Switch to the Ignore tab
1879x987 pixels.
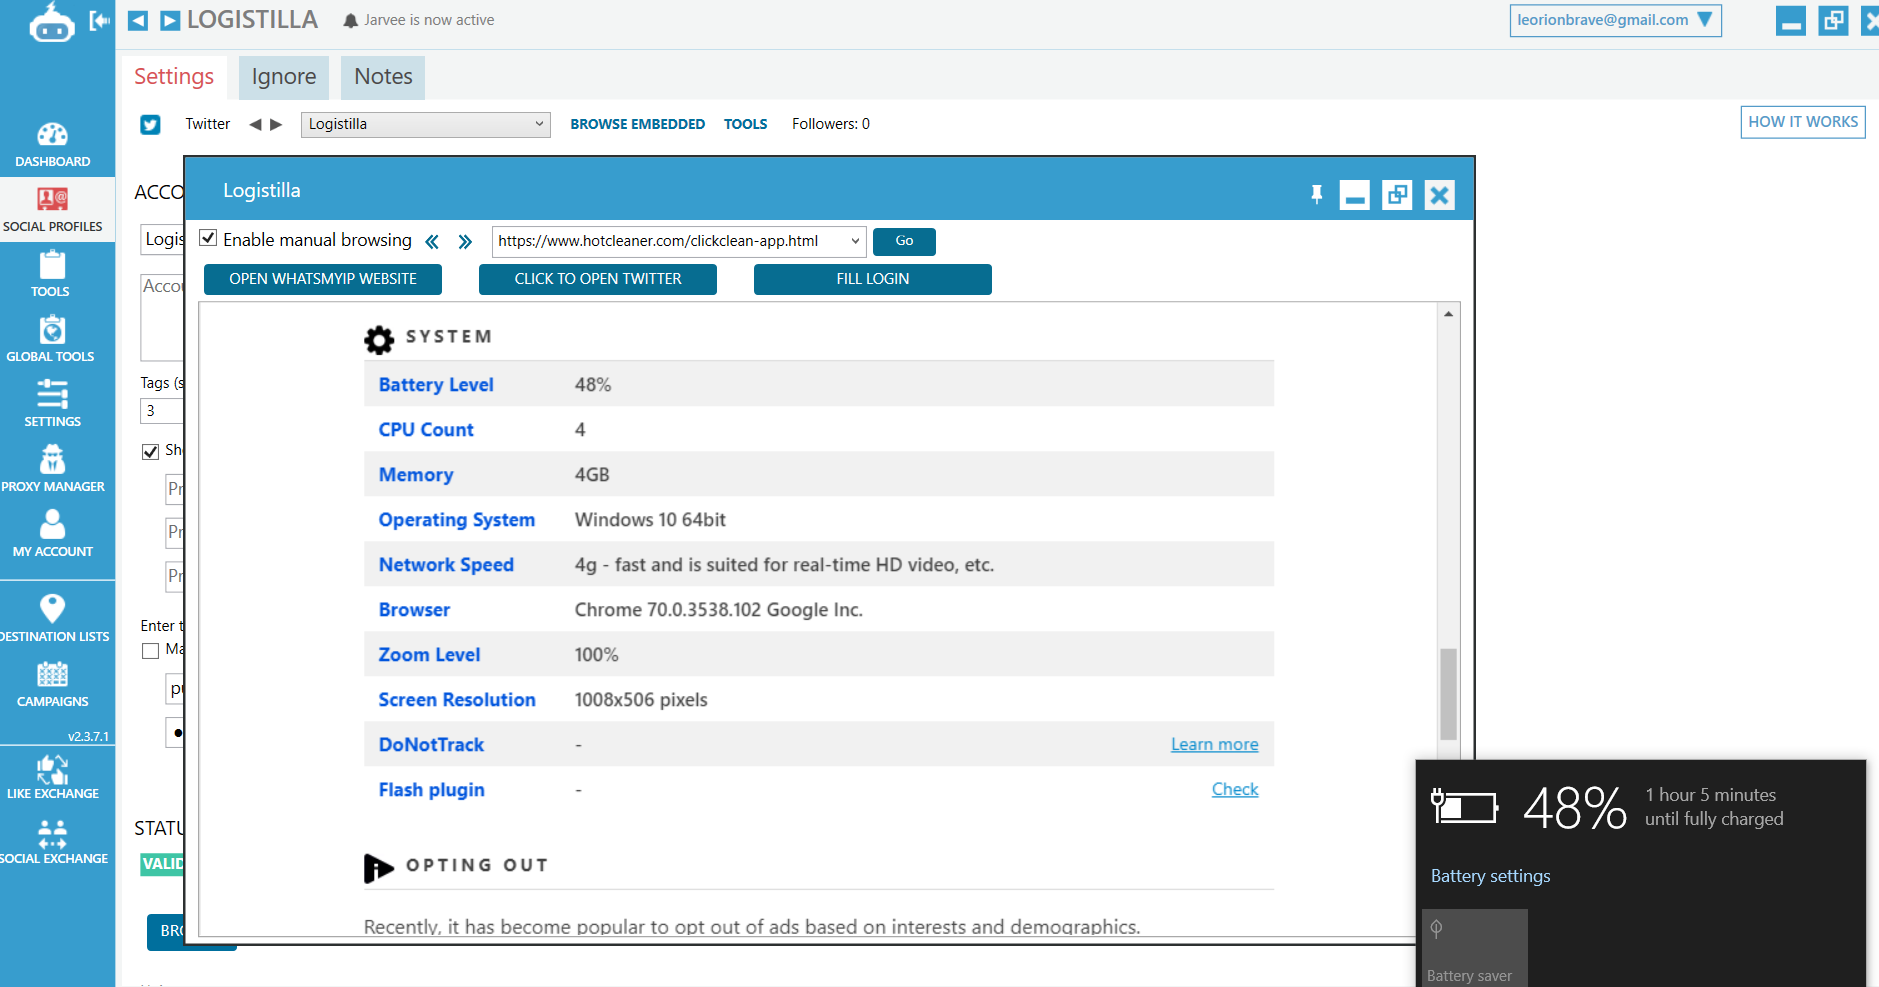coord(284,77)
